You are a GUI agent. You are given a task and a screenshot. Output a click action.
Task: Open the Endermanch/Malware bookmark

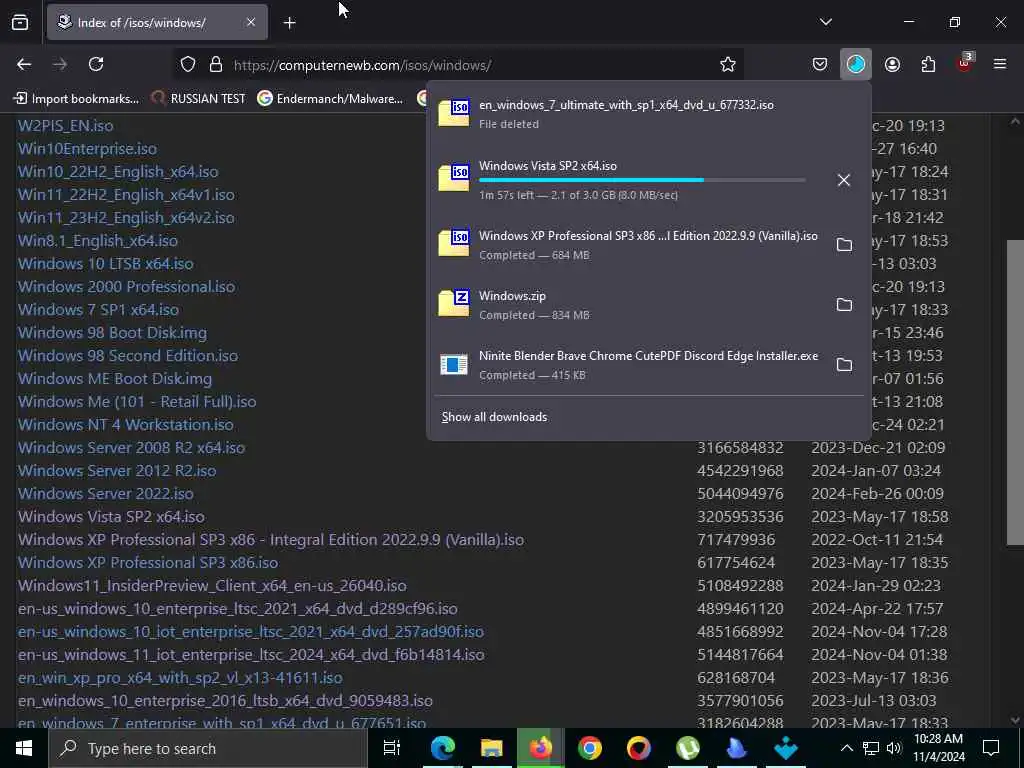point(330,99)
